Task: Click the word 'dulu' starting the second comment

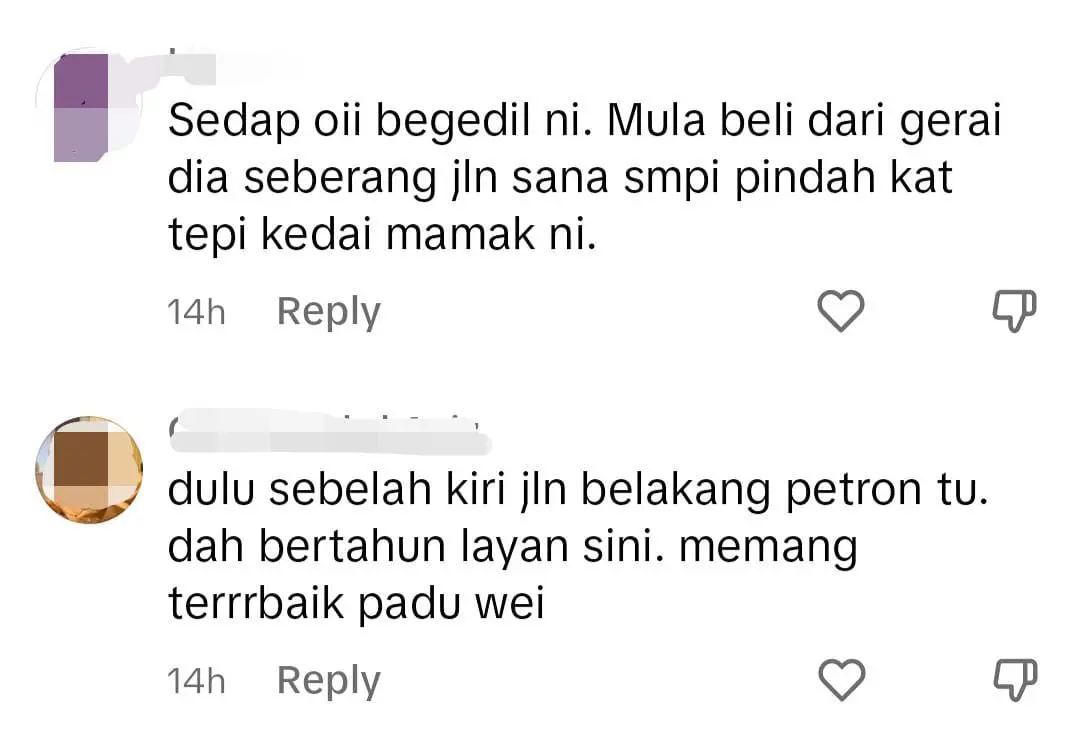Action: tap(212, 490)
